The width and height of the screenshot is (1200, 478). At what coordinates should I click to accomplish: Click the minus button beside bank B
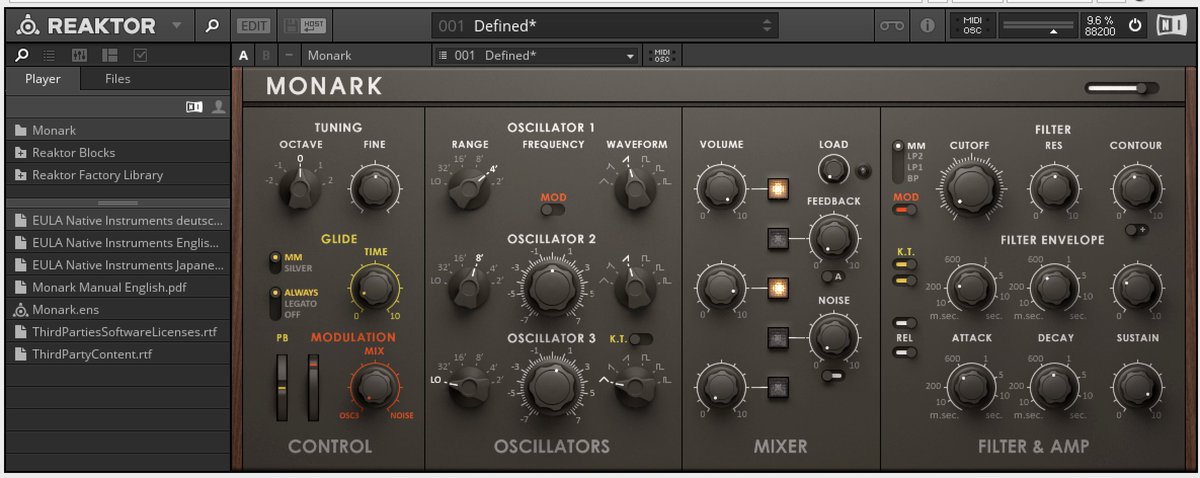288,56
